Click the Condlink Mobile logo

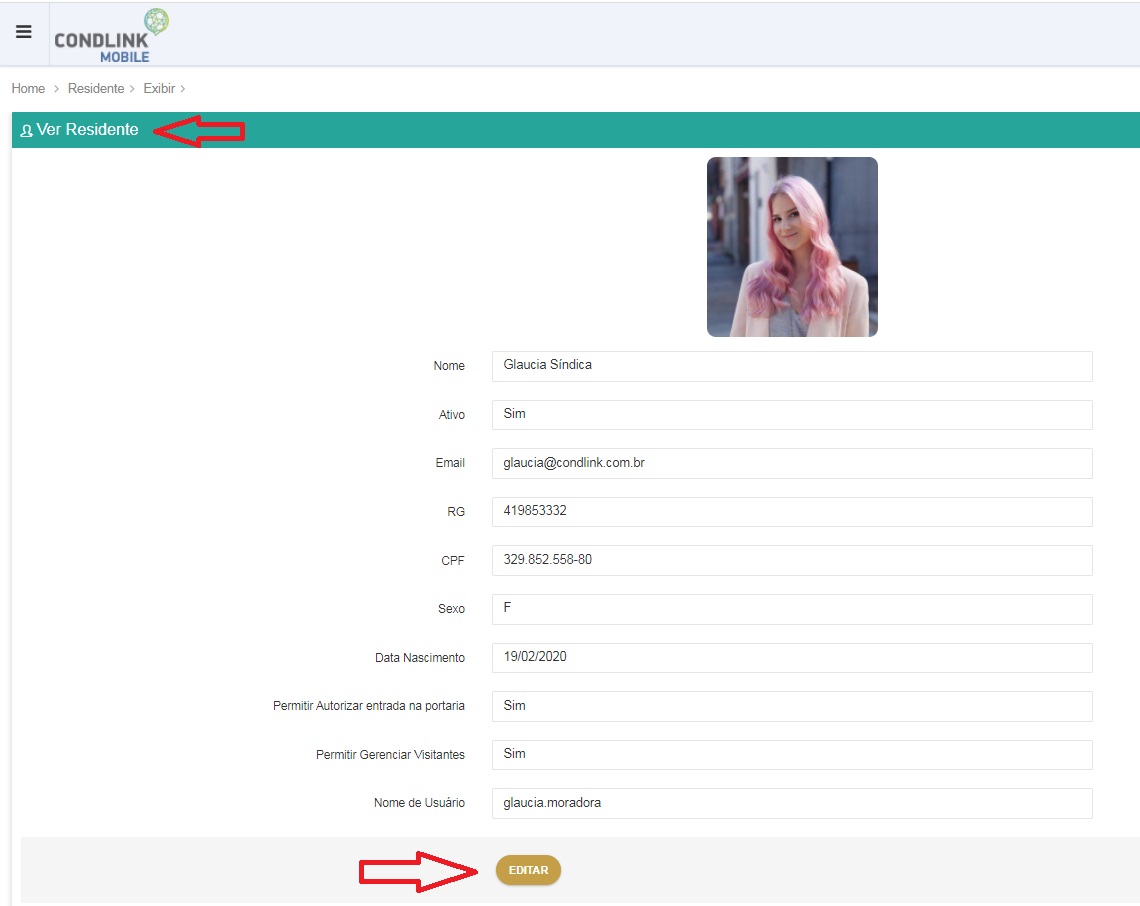(112, 36)
